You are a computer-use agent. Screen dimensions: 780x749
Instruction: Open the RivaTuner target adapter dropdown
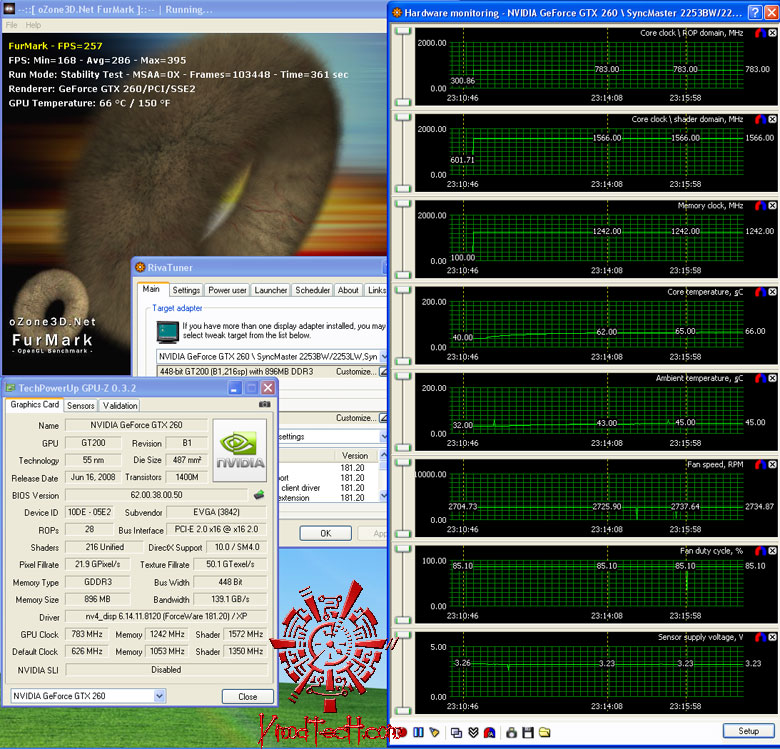[x=384, y=357]
